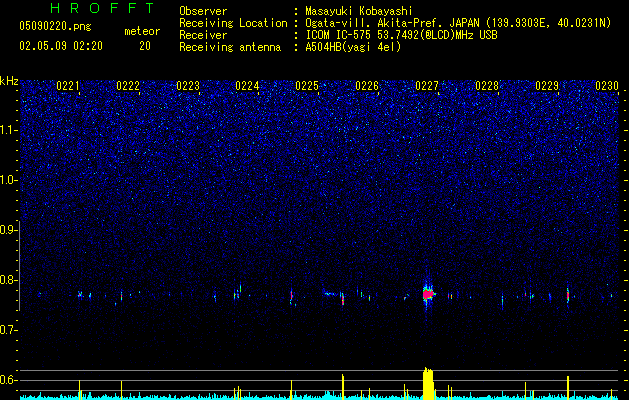Click the 0229 time marker
Screen dimensions: 629x400
coord(547,86)
